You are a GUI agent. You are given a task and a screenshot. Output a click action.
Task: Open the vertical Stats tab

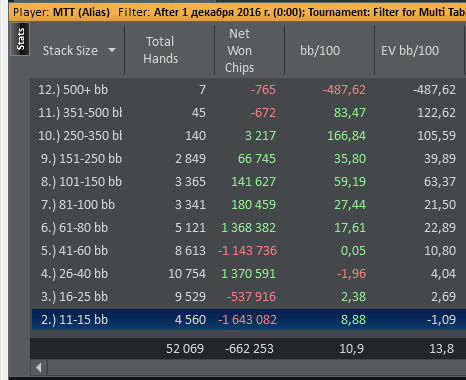20,39
